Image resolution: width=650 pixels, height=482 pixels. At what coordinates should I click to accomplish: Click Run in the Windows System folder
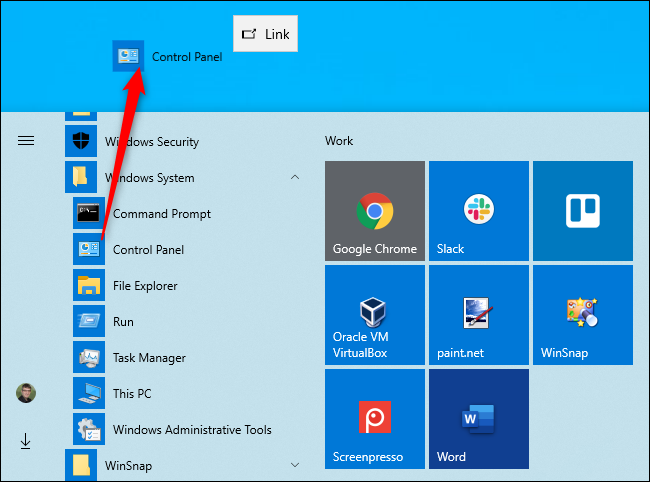pyautogui.click(x=123, y=322)
